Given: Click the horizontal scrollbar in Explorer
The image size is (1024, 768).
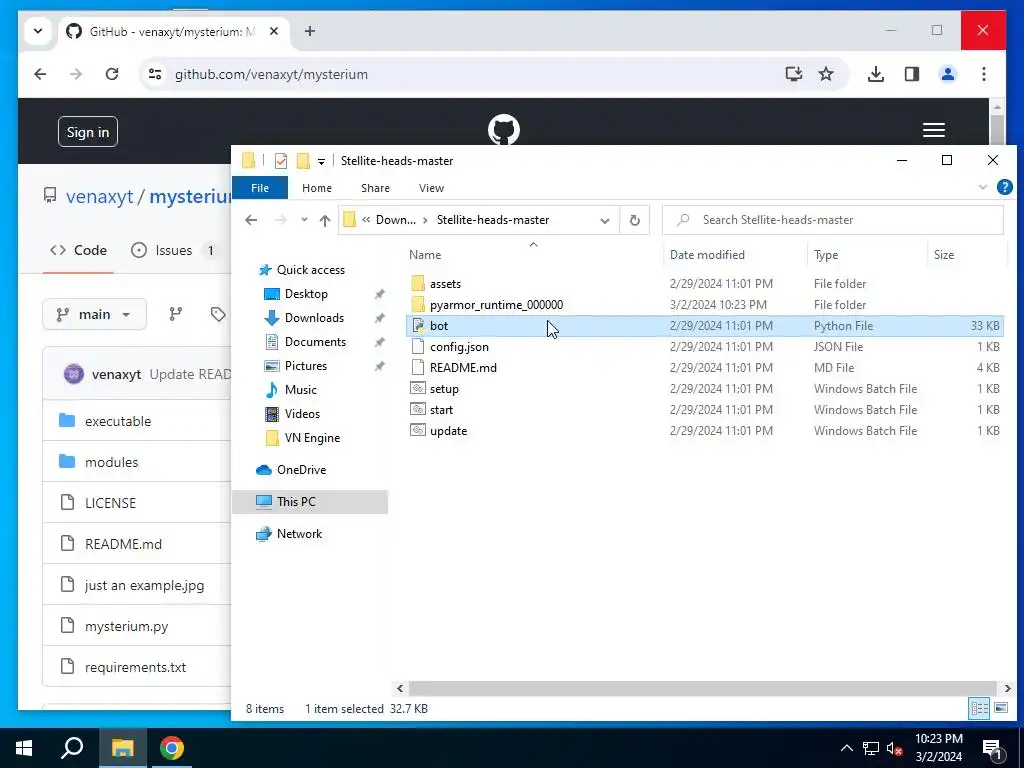Looking at the screenshot, I should pos(702,688).
